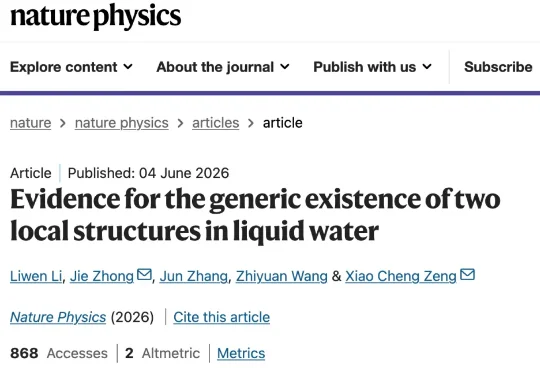Viewport: 540px width, 372px height.
Task: Click the envelope icon after Xiao Cheng Zeng
Action: click(467, 275)
